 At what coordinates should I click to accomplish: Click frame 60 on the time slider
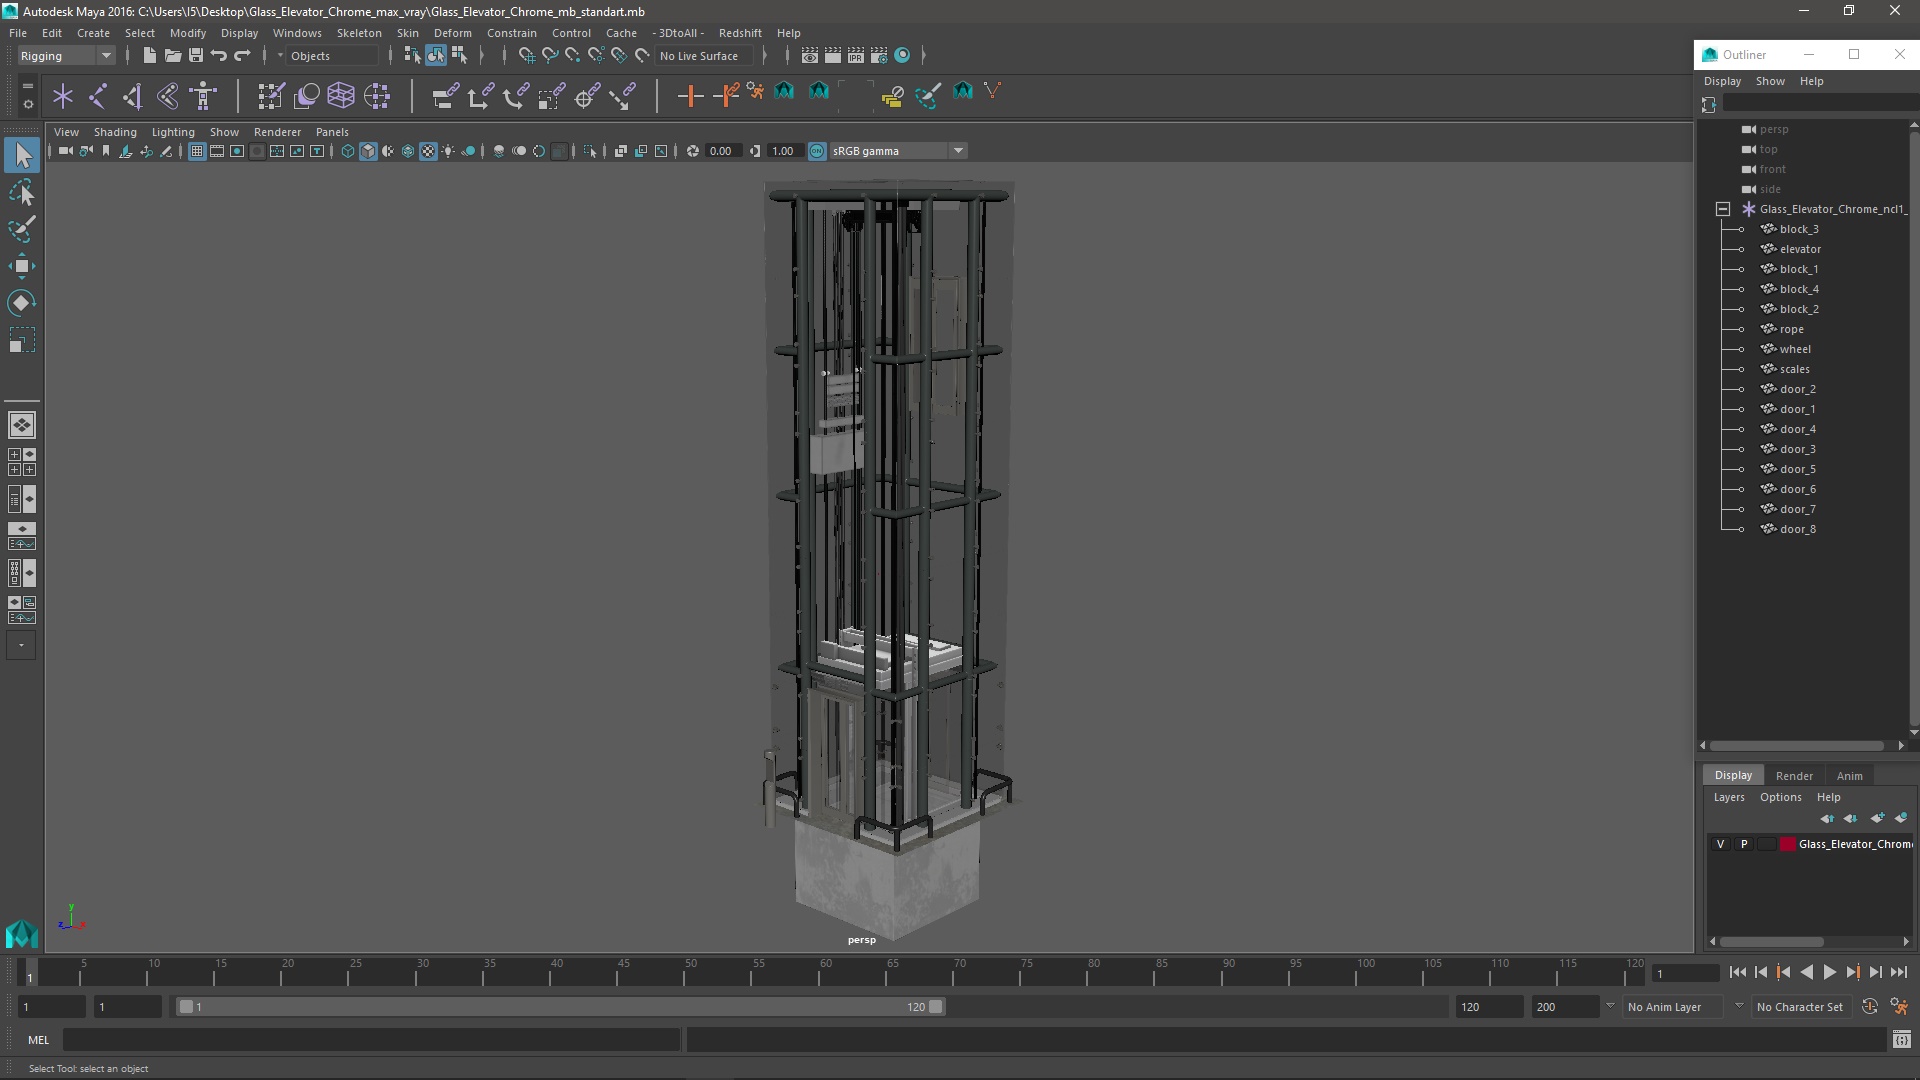click(x=826, y=972)
